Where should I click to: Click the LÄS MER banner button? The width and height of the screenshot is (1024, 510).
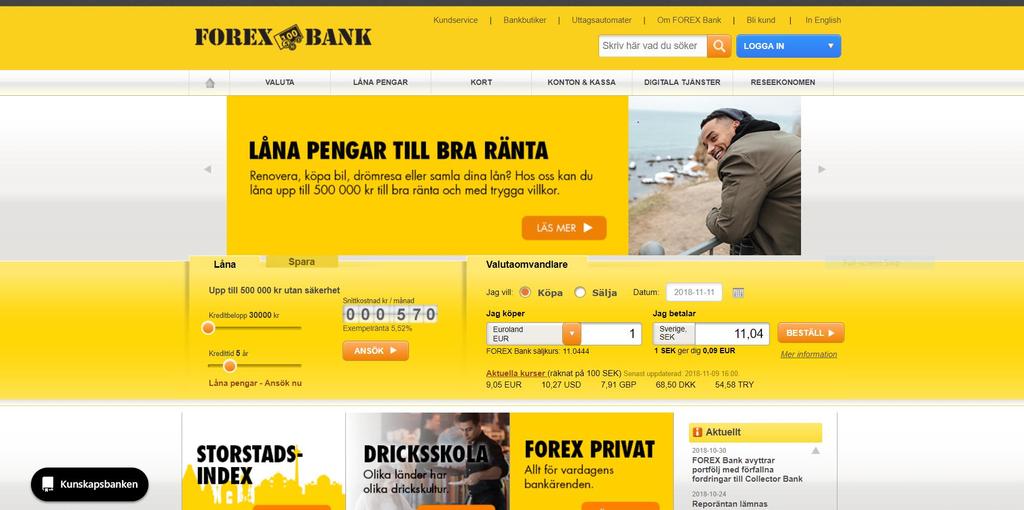pos(564,228)
